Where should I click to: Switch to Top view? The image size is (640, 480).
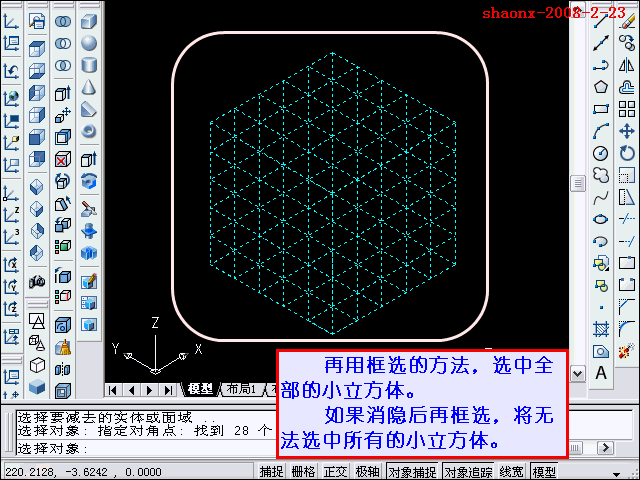37,49
